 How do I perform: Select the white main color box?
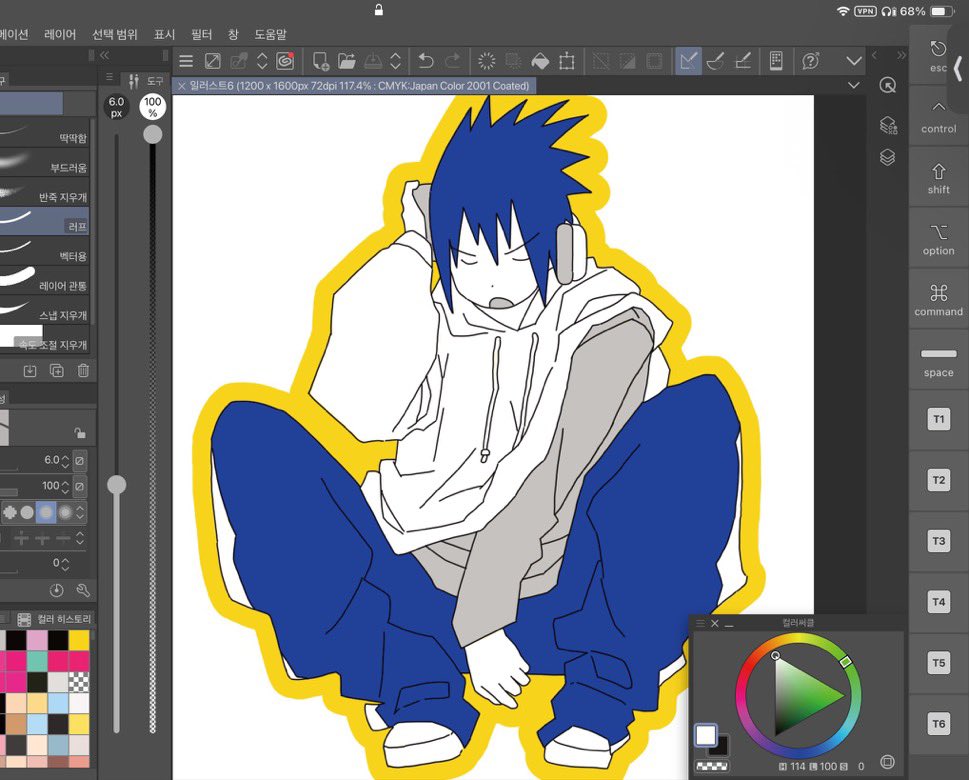click(x=706, y=735)
